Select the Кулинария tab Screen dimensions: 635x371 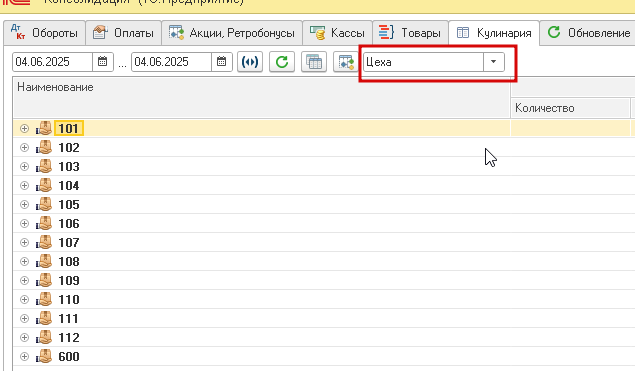pyautogui.click(x=494, y=33)
